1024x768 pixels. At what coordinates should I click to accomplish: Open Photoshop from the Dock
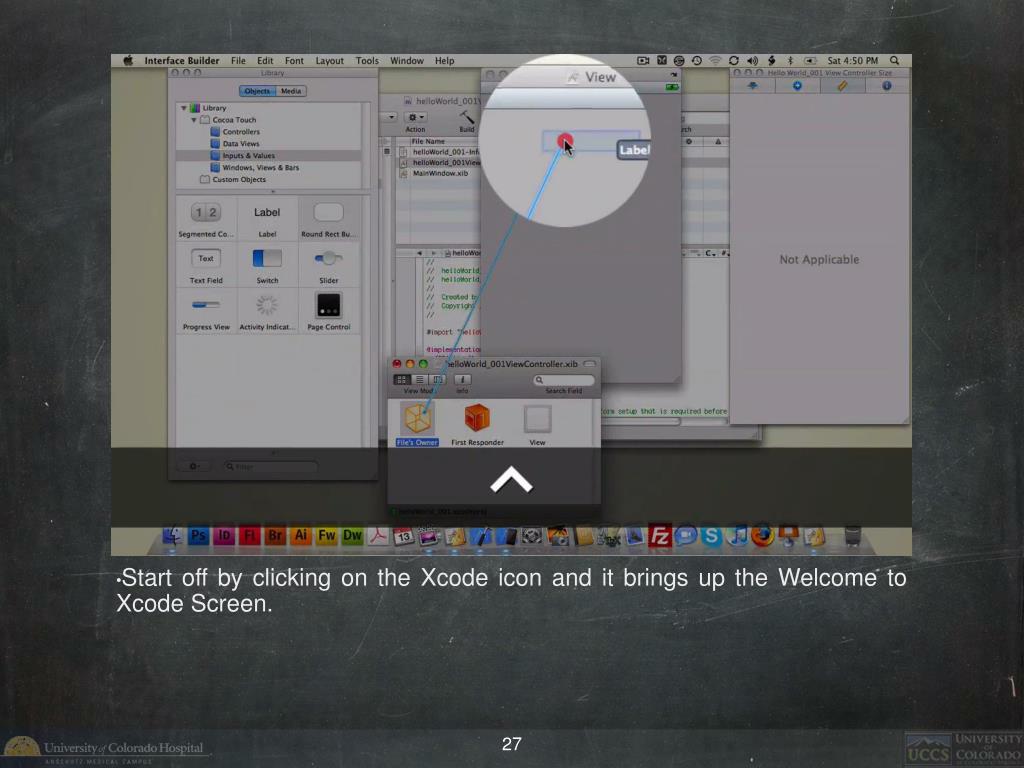click(198, 536)
